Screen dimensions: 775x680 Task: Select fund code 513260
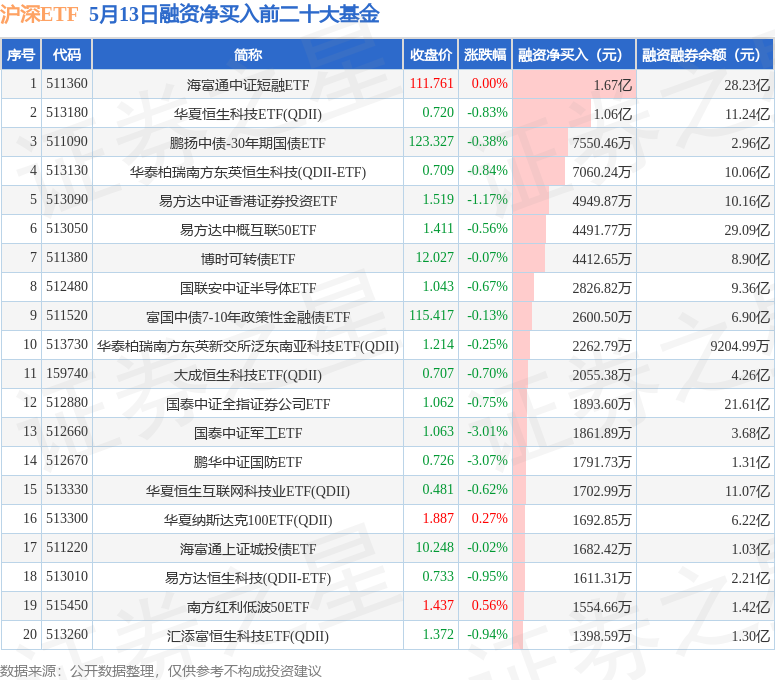[67, 635]
